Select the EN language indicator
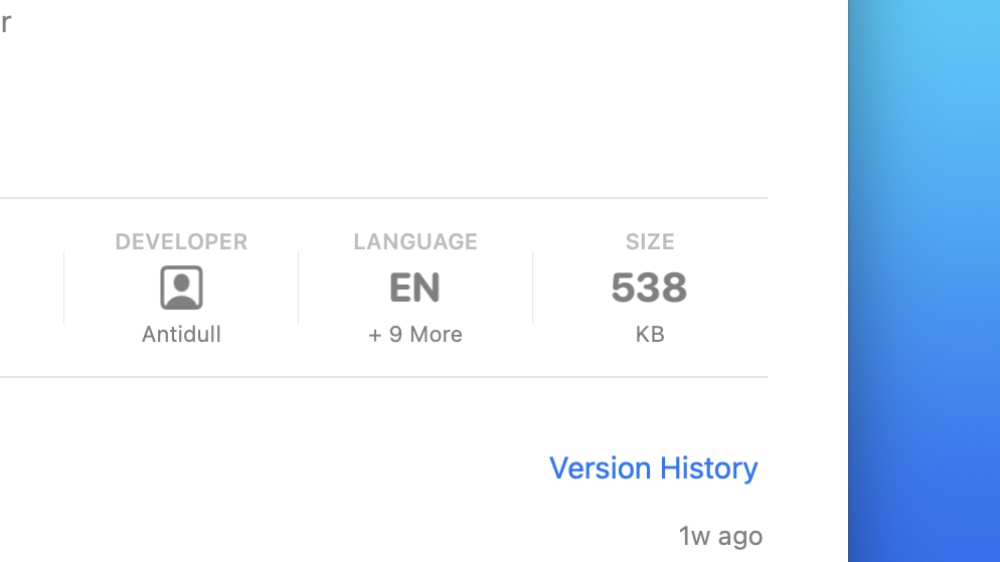Image resolution: width=1000 pixels, height=562 pixels. pyautogui.click(x=415, y=288)
